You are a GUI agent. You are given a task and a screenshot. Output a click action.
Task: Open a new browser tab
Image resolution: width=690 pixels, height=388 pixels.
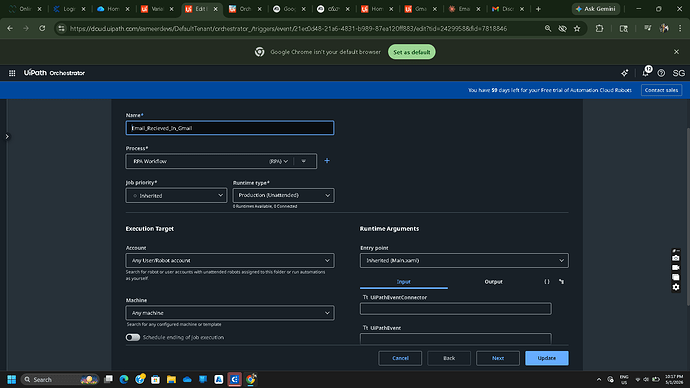pos(538,9)
